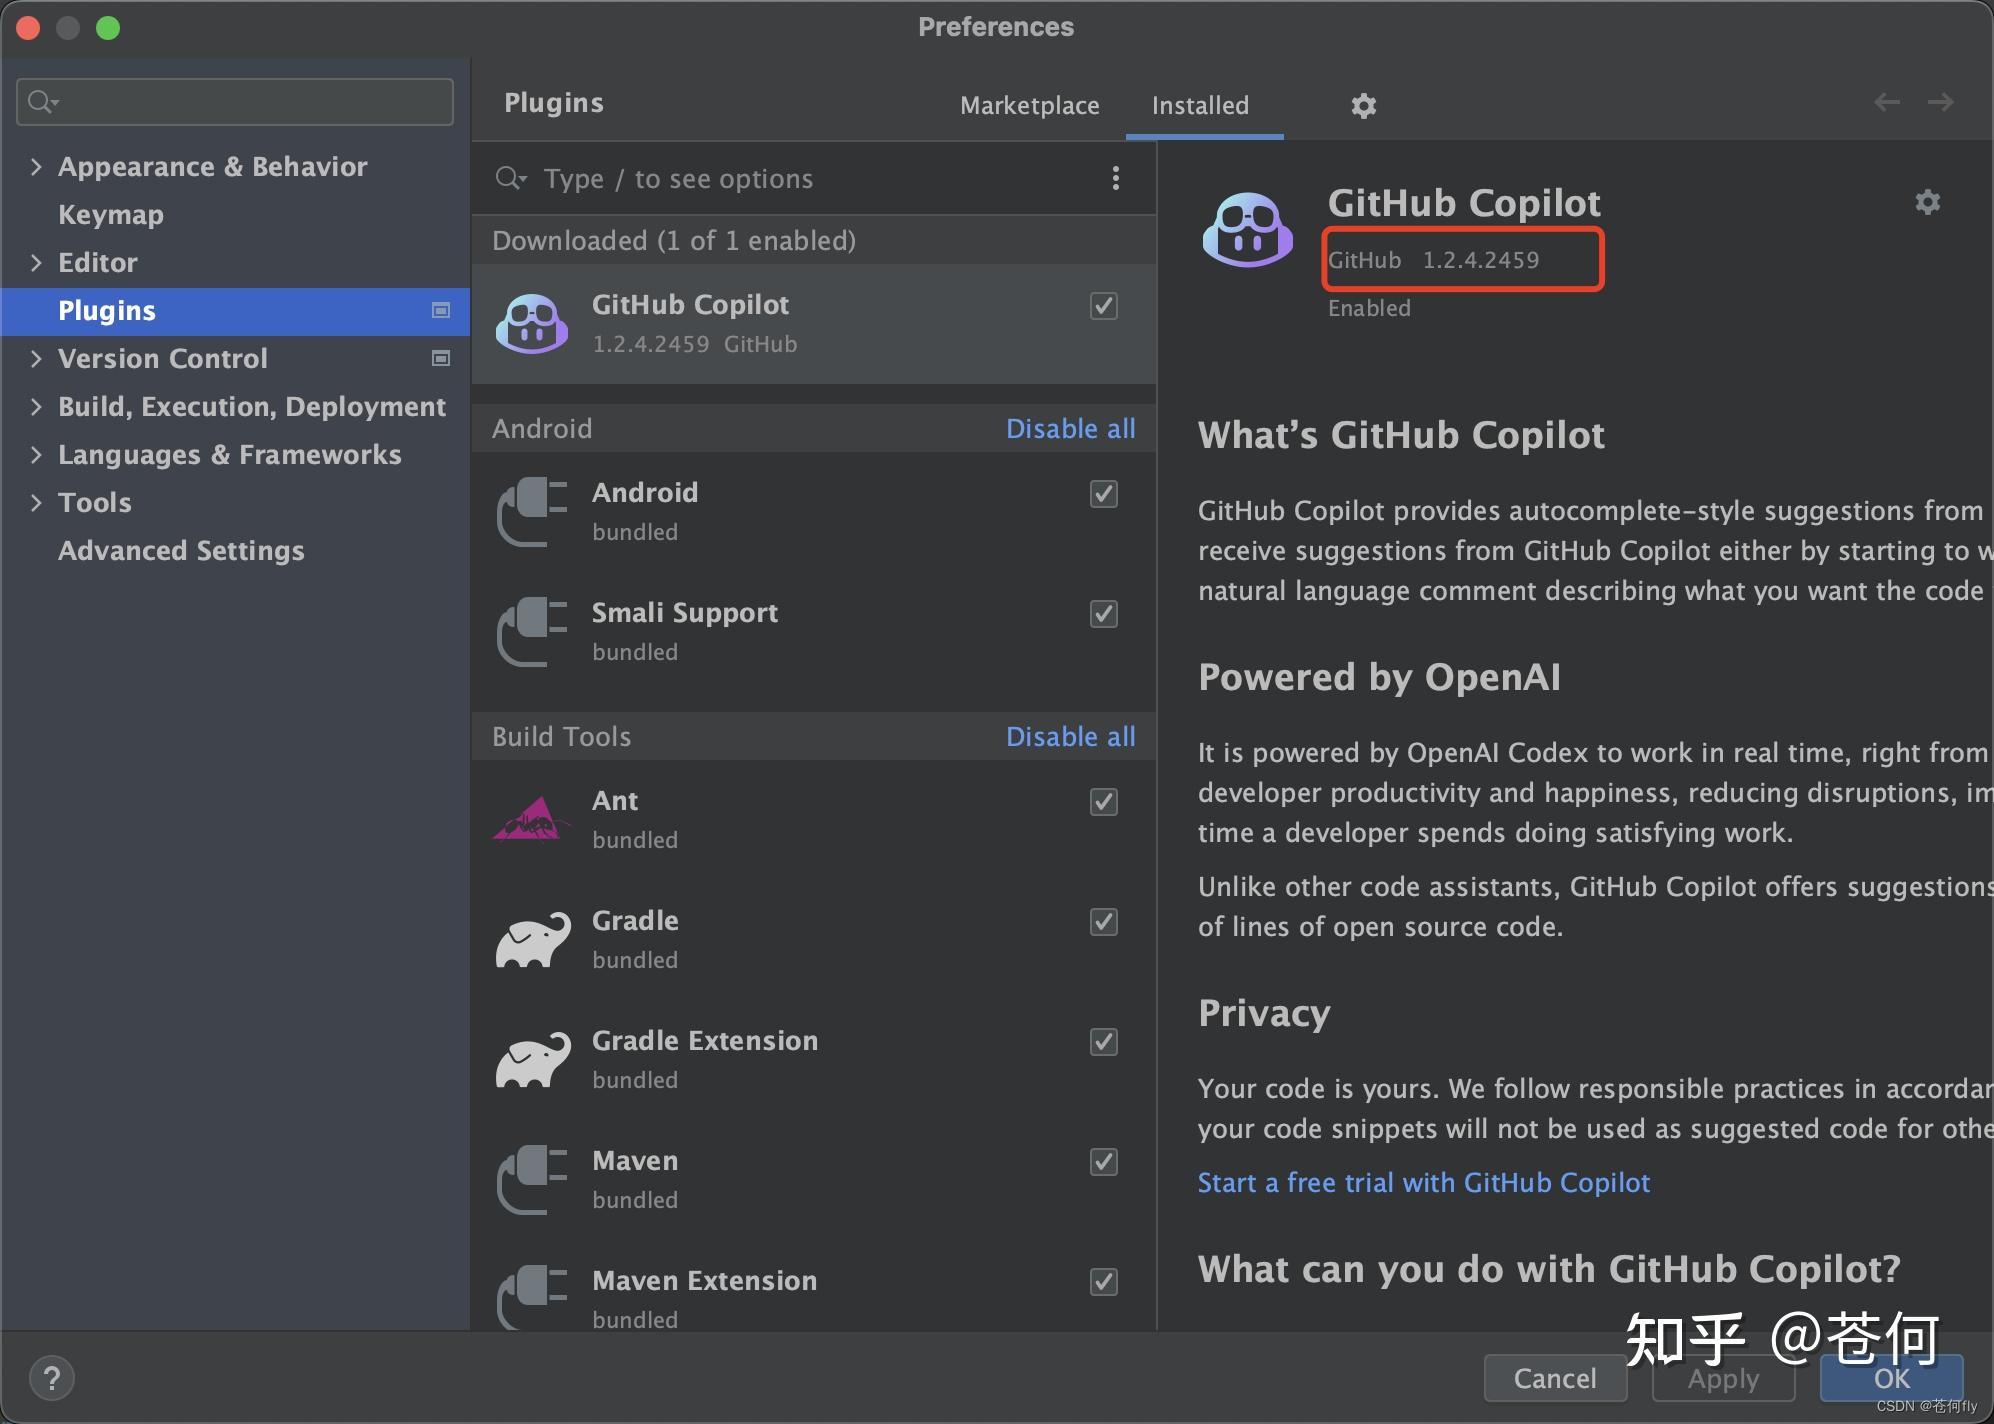Click the back navigation arrow
Image resolution: width=1994 pixels, height=1424 pixels.
pos(1886,101)
